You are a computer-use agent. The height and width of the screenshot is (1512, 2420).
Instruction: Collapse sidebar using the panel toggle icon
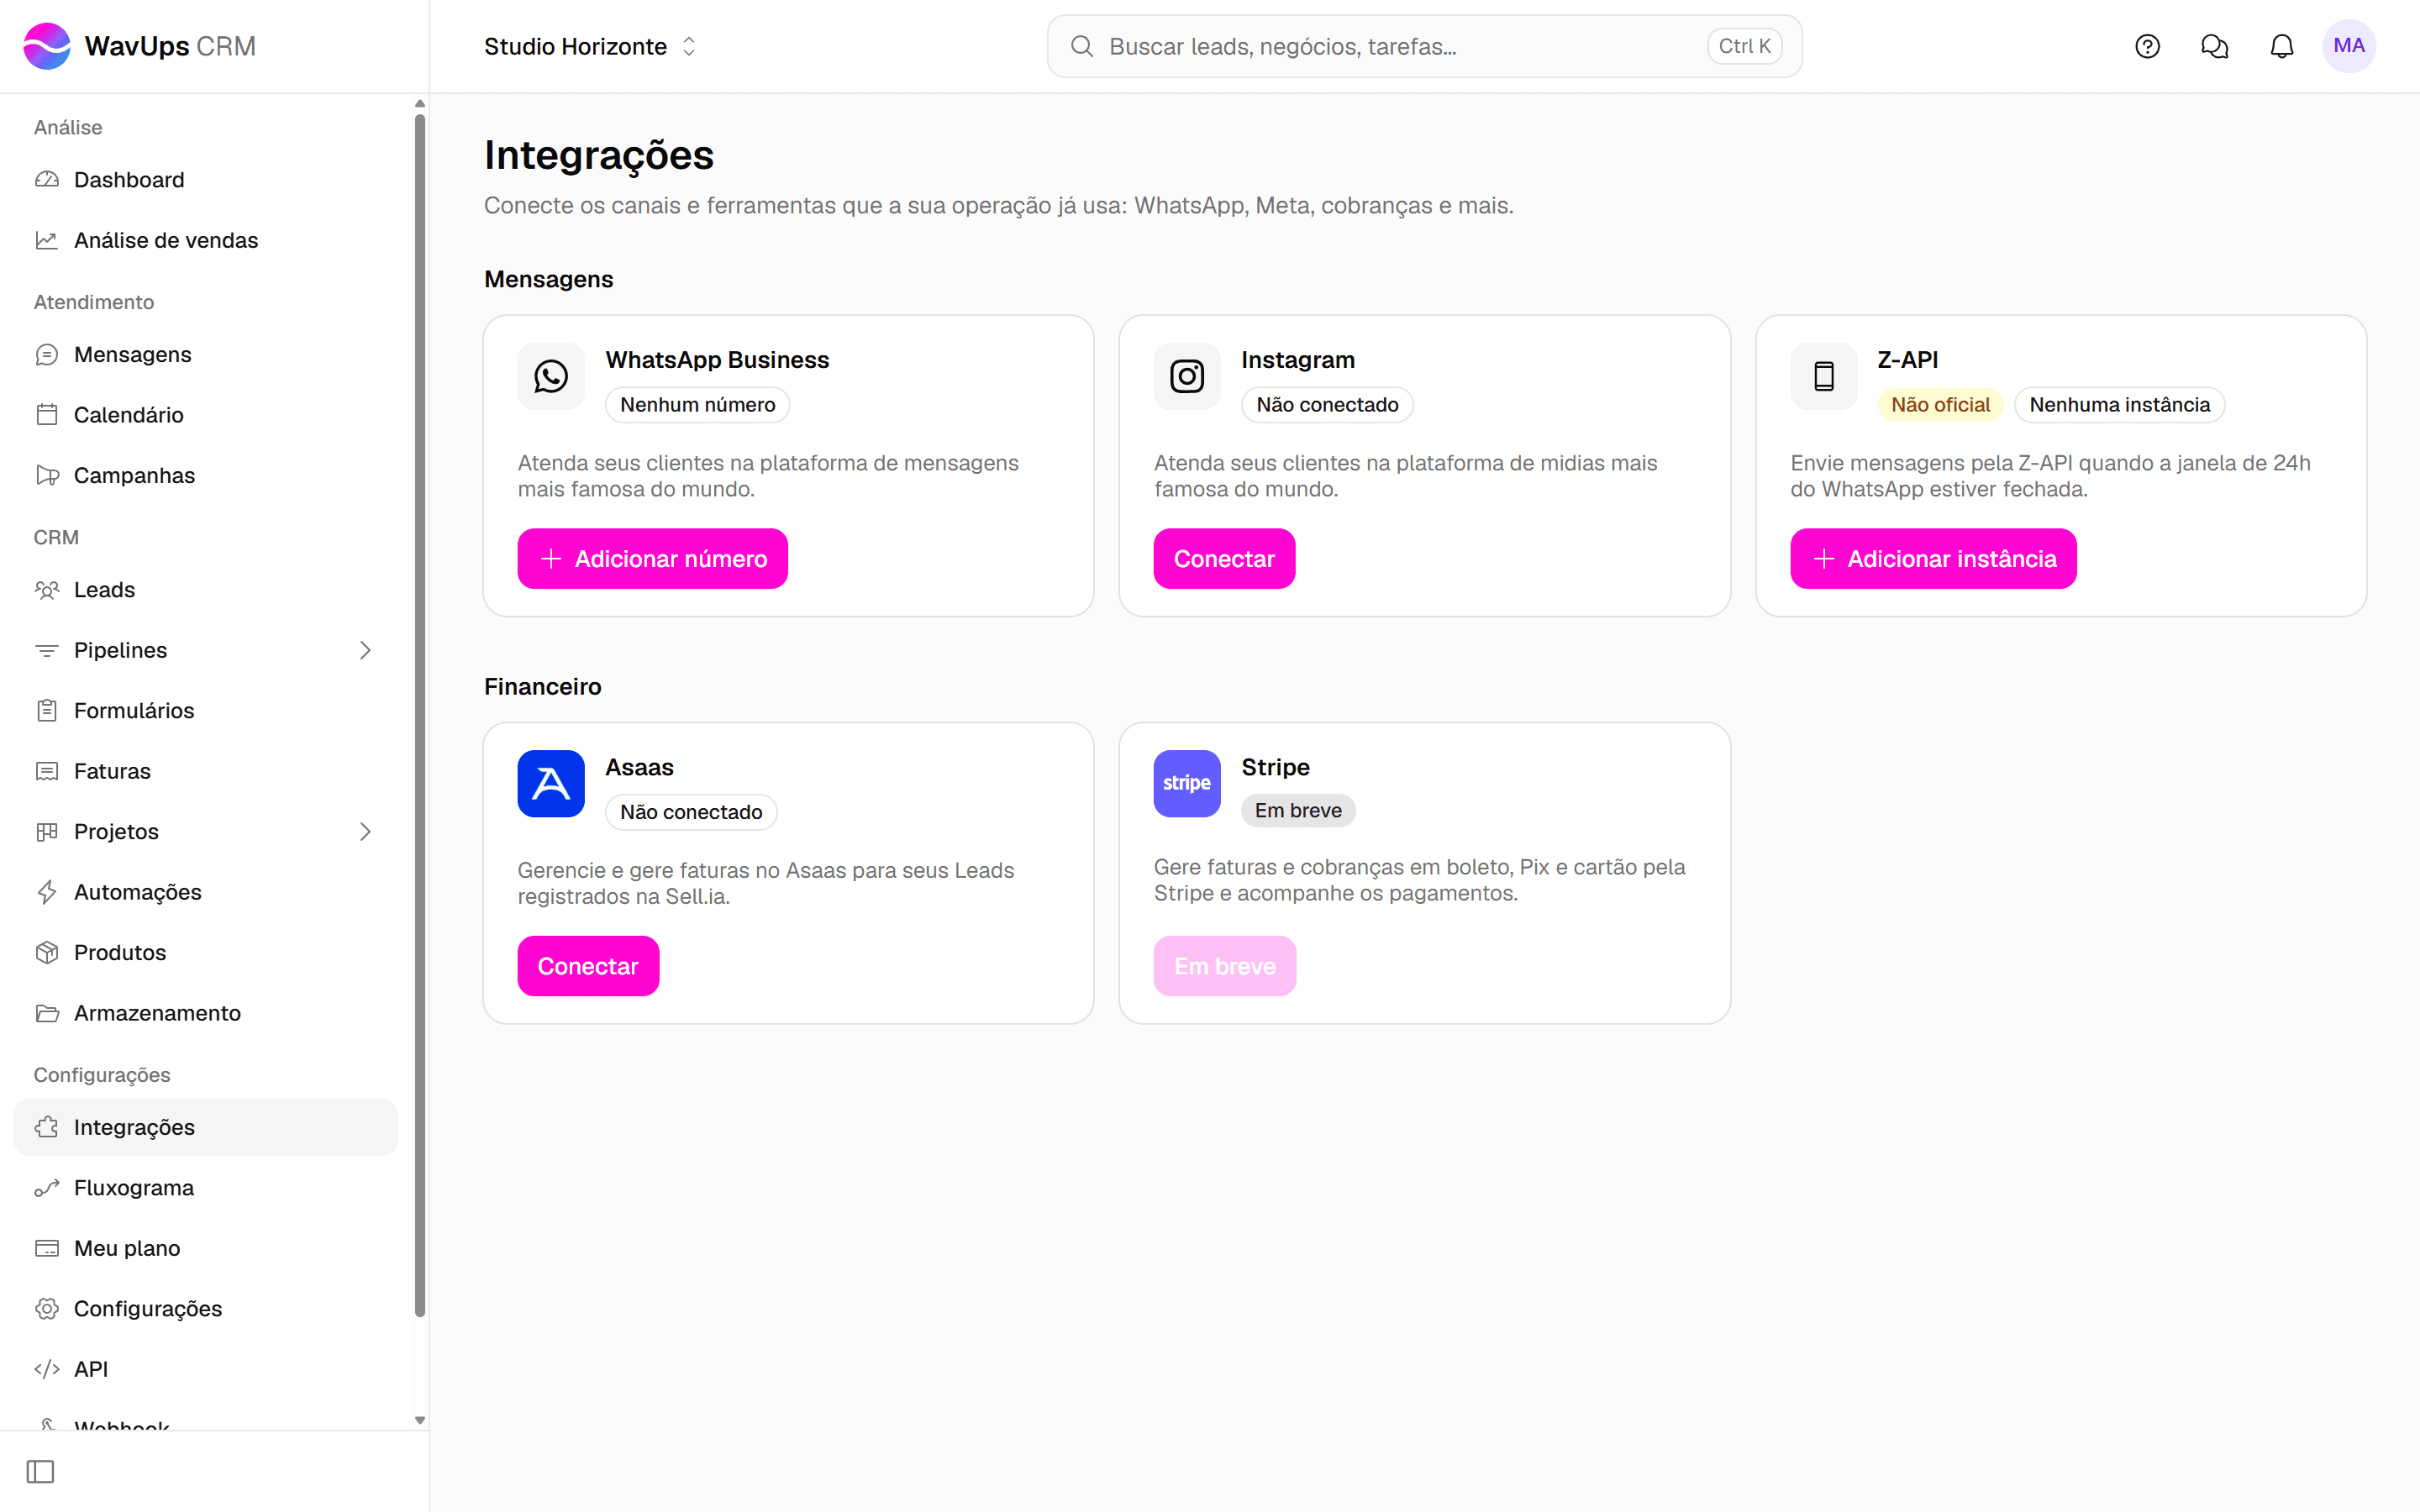click(40, 1471)
